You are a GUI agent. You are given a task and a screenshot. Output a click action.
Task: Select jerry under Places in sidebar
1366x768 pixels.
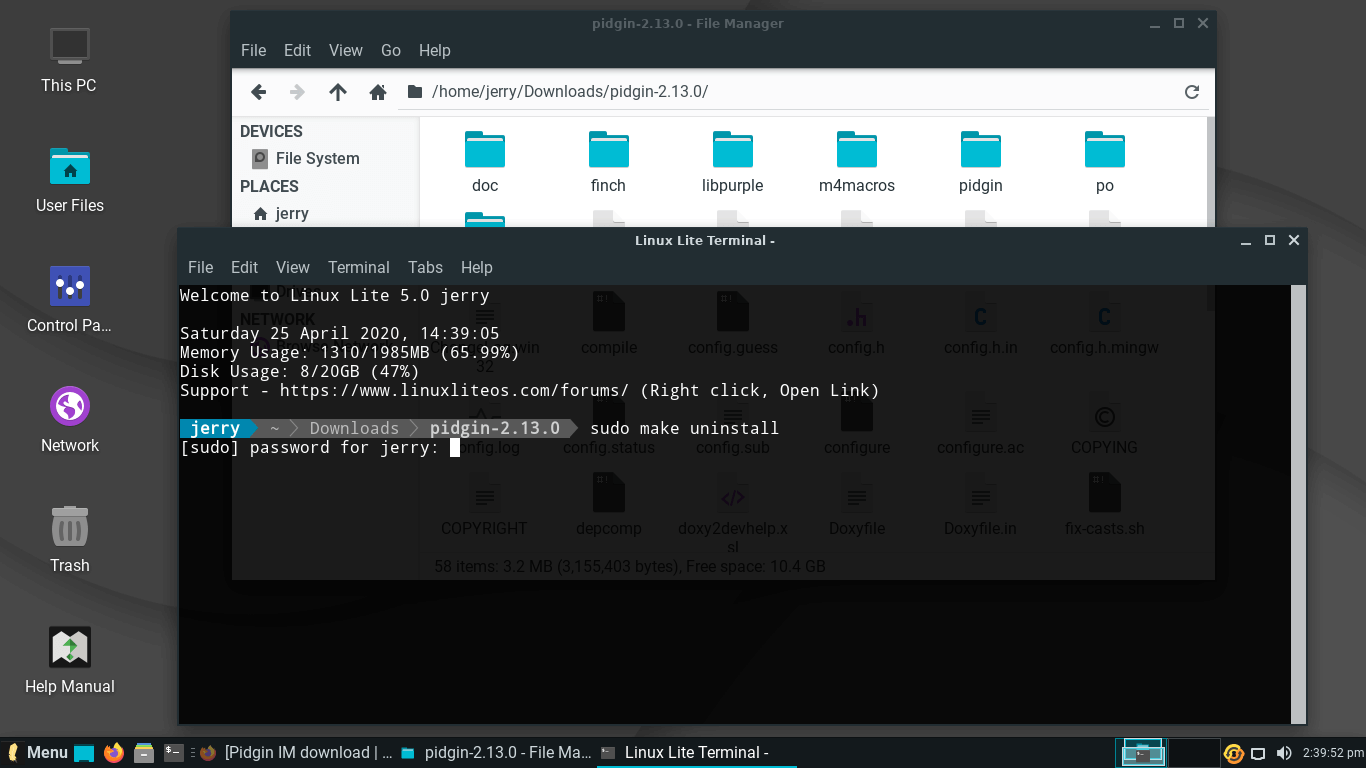coord(291,213)
